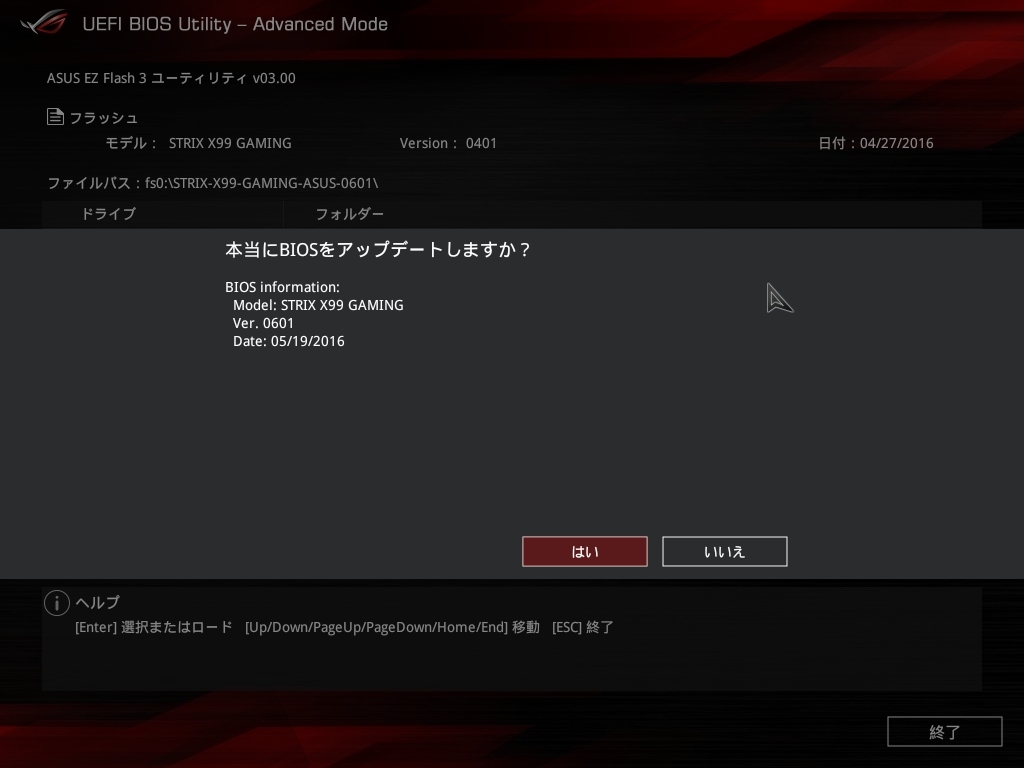Click 'ASUS EZ Flash 3 ユーティリティ v03.00' title

pyautogui.click(x=171, y=78)
